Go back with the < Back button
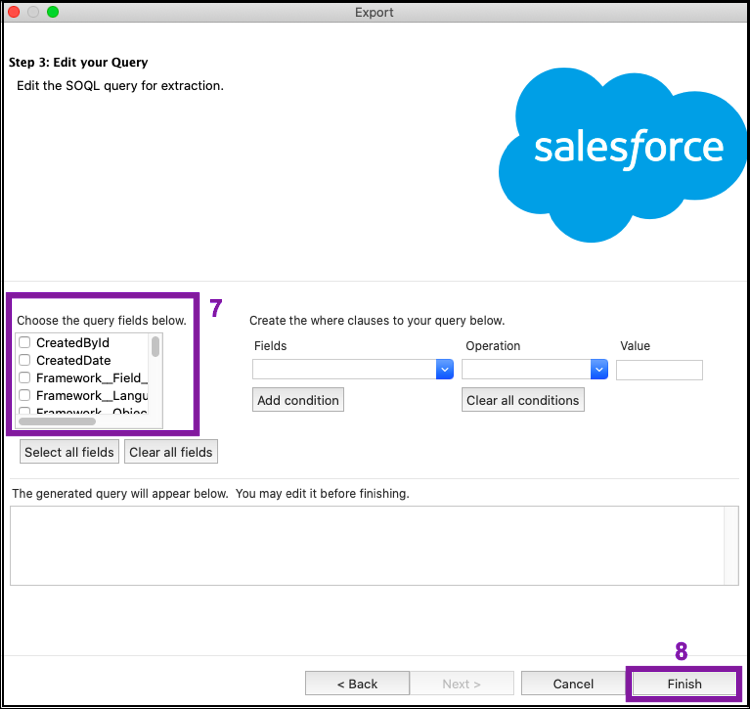This screenshot has height=709, width=750. 357,684
